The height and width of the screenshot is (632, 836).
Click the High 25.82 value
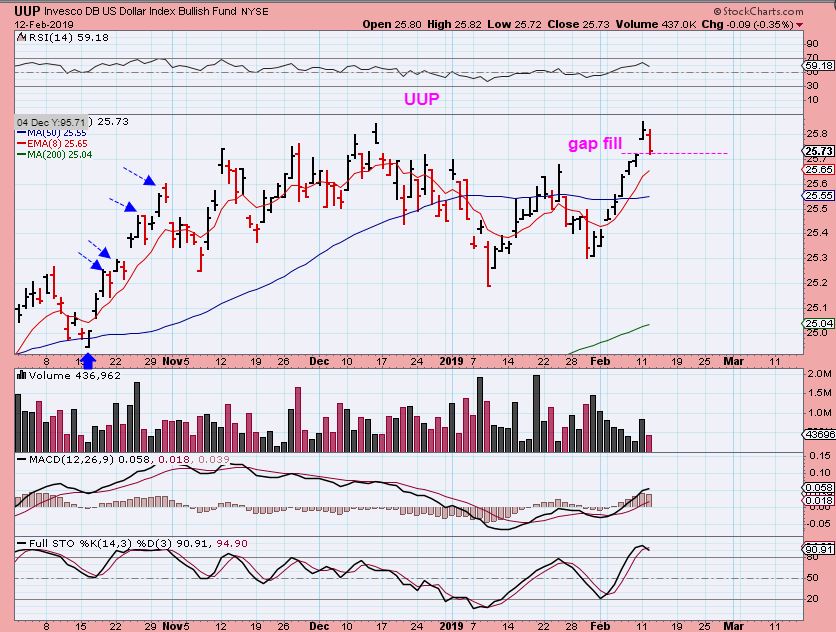click(454, 25)
